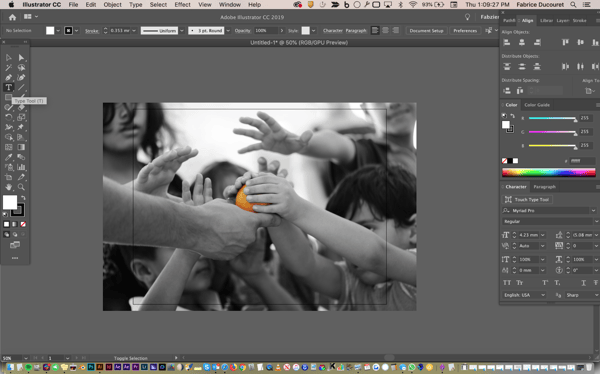Click Horizontal Align Left icon
The width and height of the screenshot is (600, 374).
(x=507, y=42)
